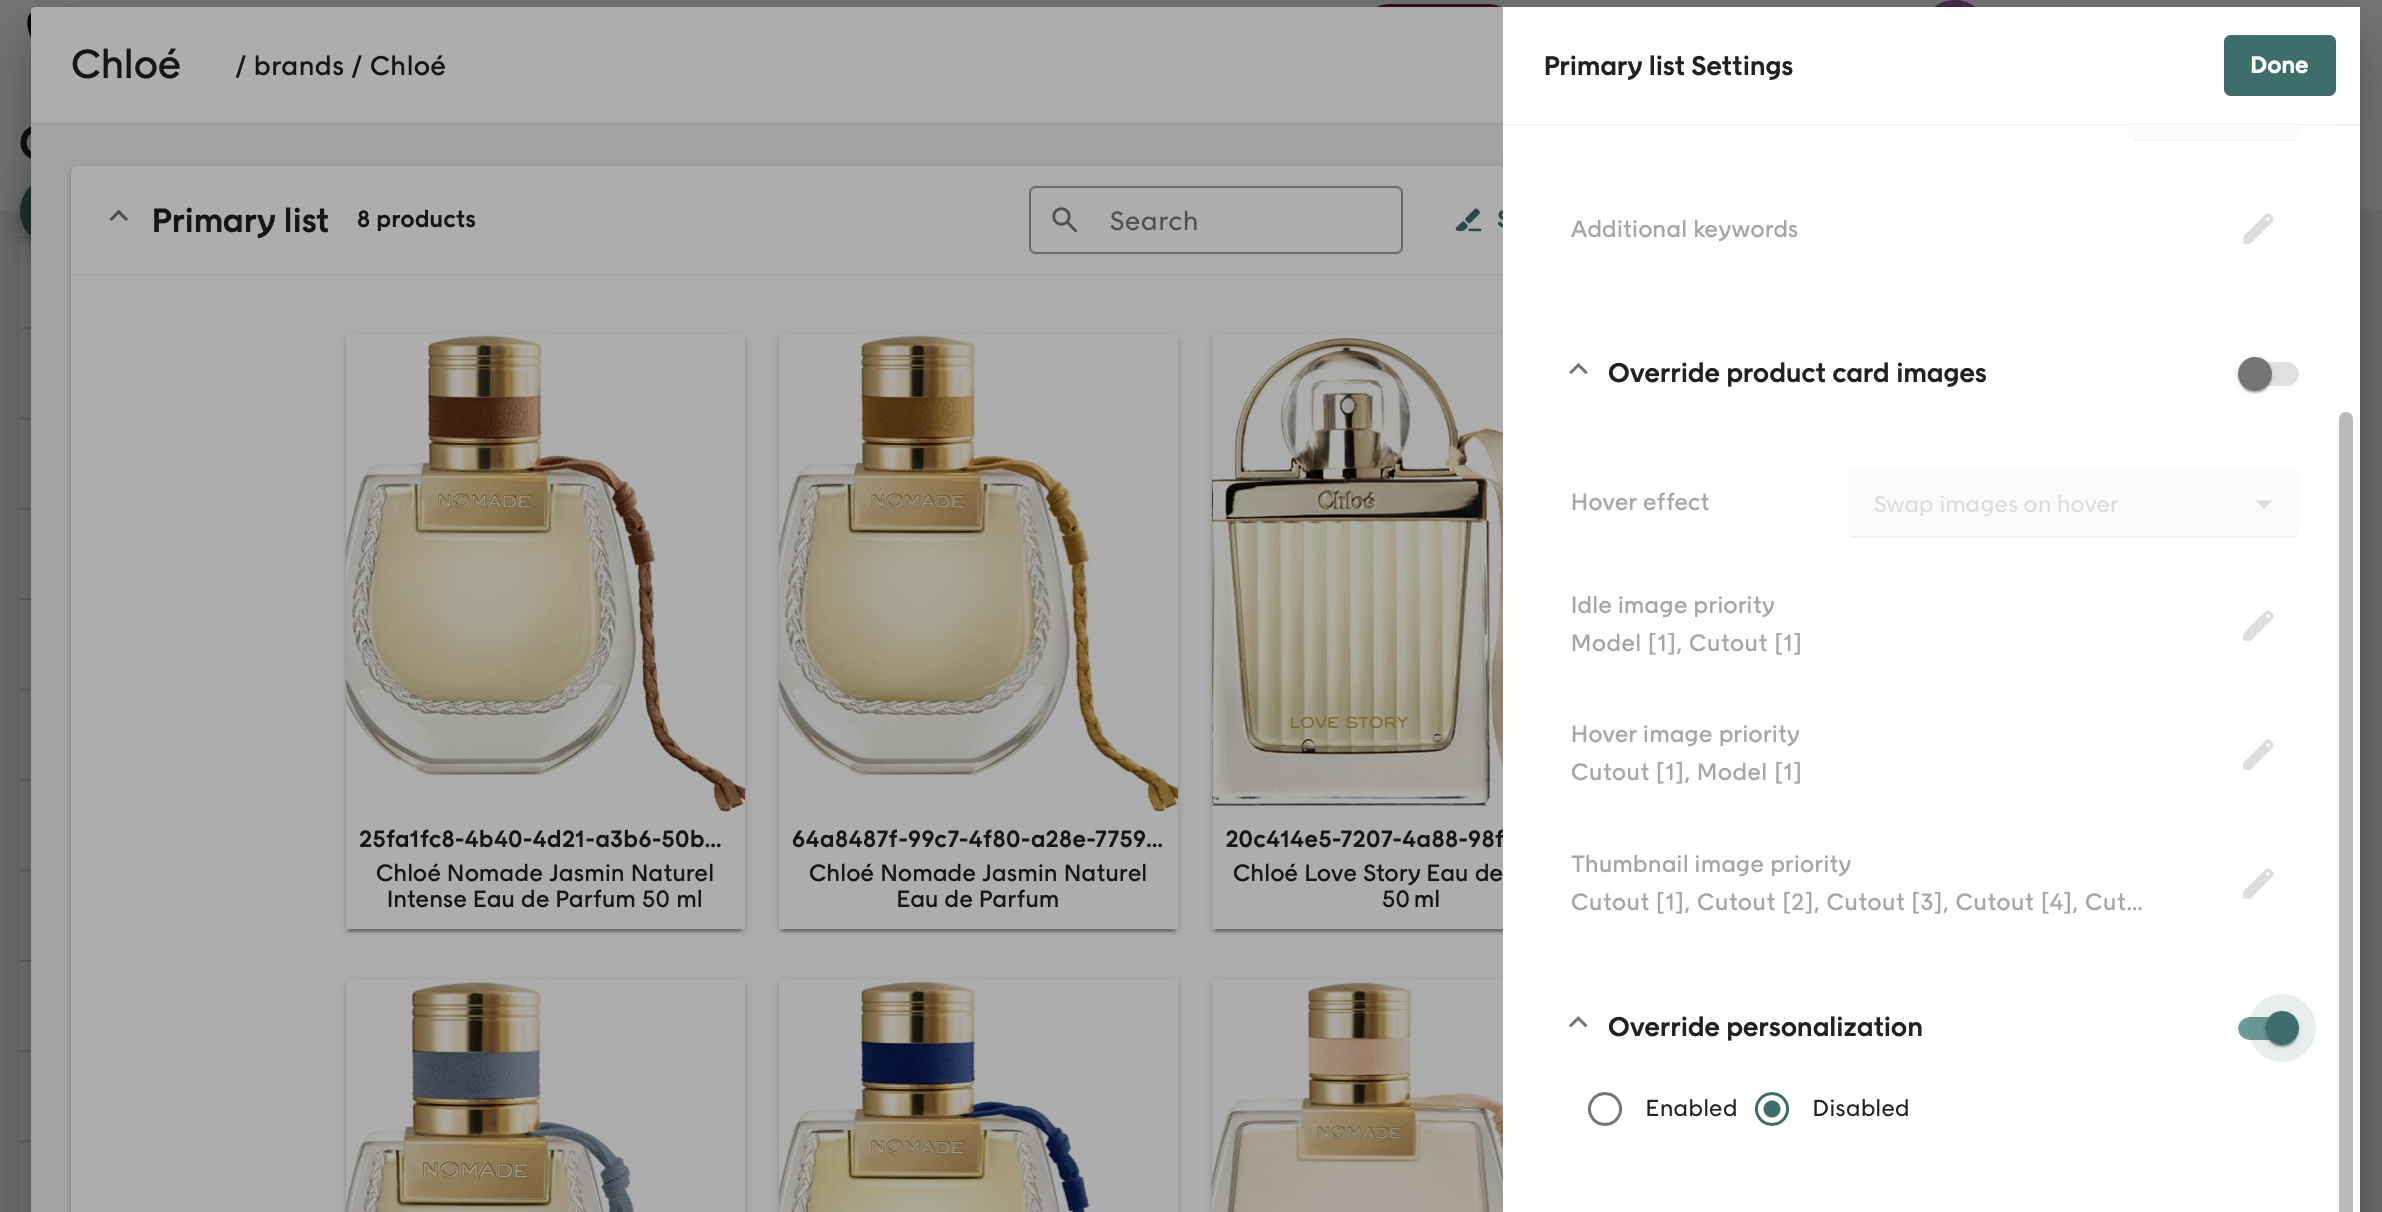Image resolution: width=2382 pixels, height=1212 pixels.
Task: Collapse Override personalization section
Action: pyautogui.click(x=1578, y=1024)
